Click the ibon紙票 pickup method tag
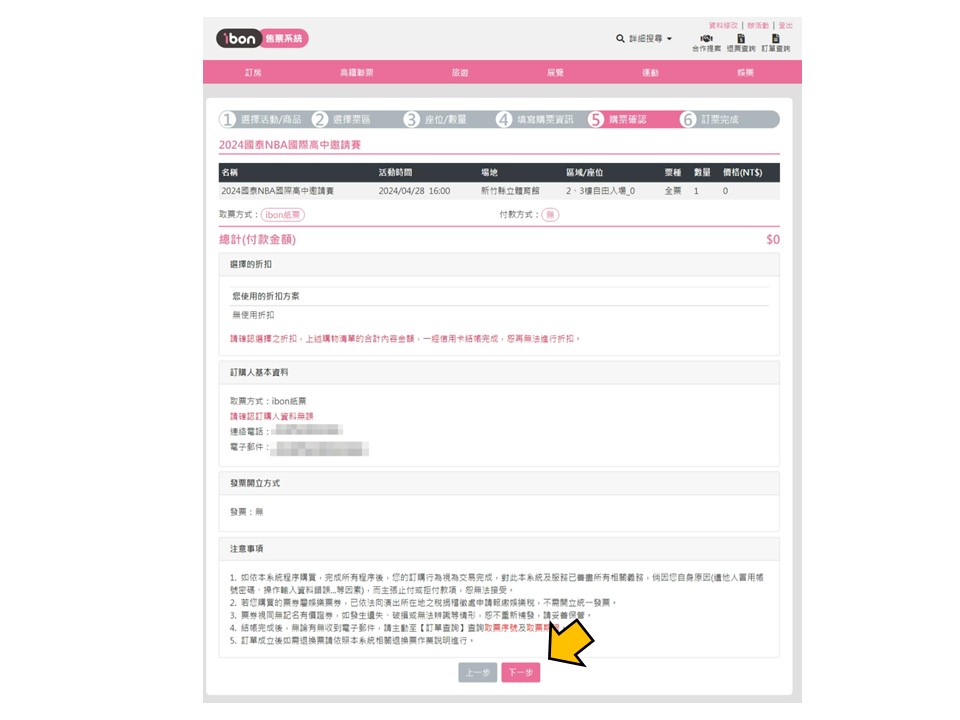The image size is (960, 720). (284, 215)
